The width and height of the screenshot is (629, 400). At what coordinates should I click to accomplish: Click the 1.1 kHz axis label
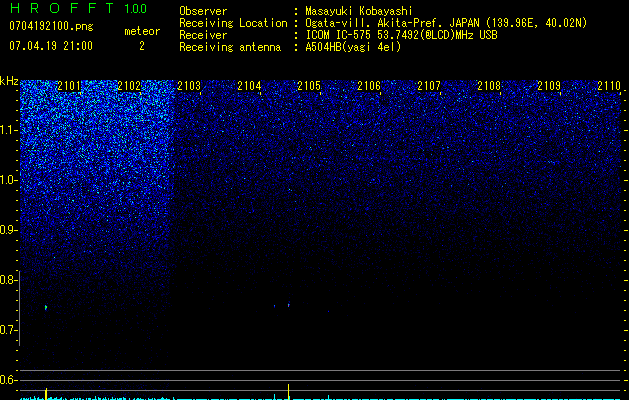pyautogui.click(x=7, y=130)
